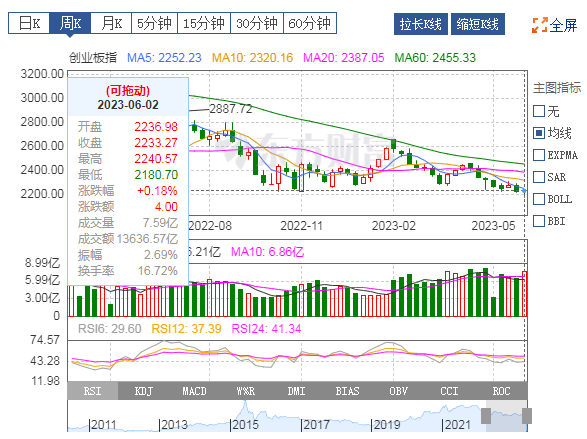Click the 创业板指 index name label
587x439 pixels.
tap(93, 58)
